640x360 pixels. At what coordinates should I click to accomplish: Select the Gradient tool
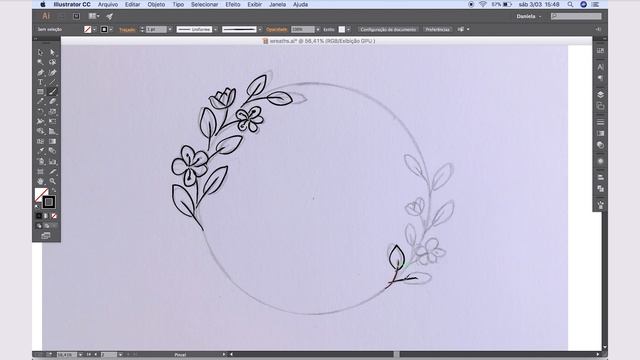[52, 141]
